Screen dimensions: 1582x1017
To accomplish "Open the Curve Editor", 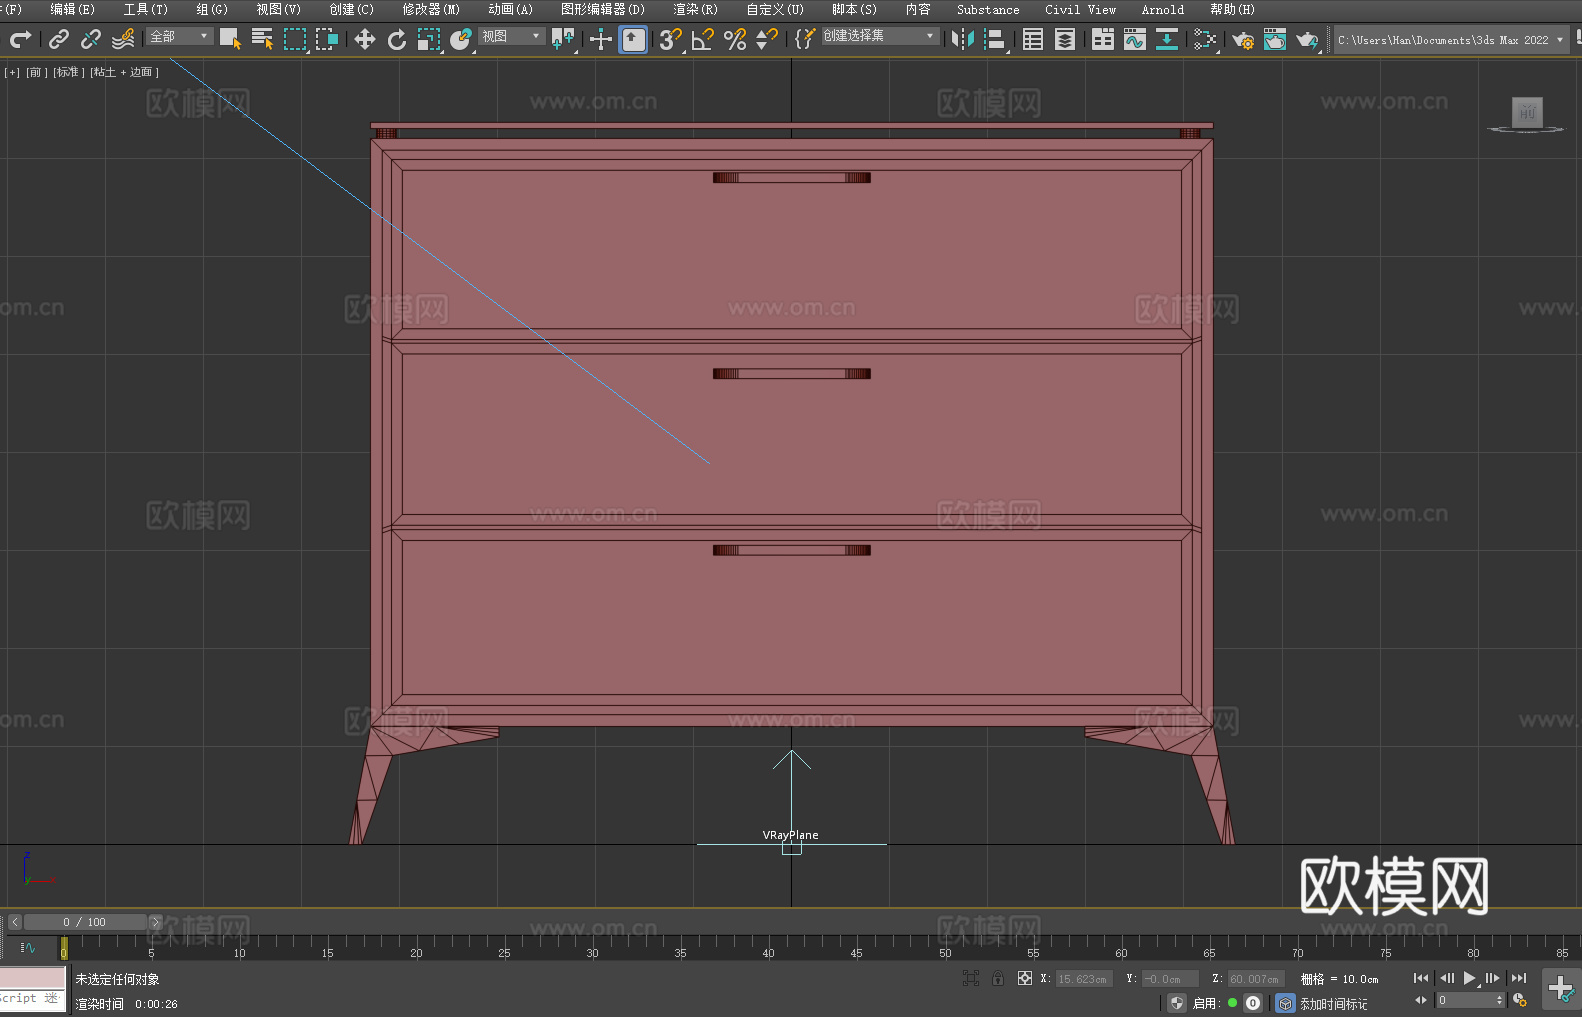I will 1135,39.
